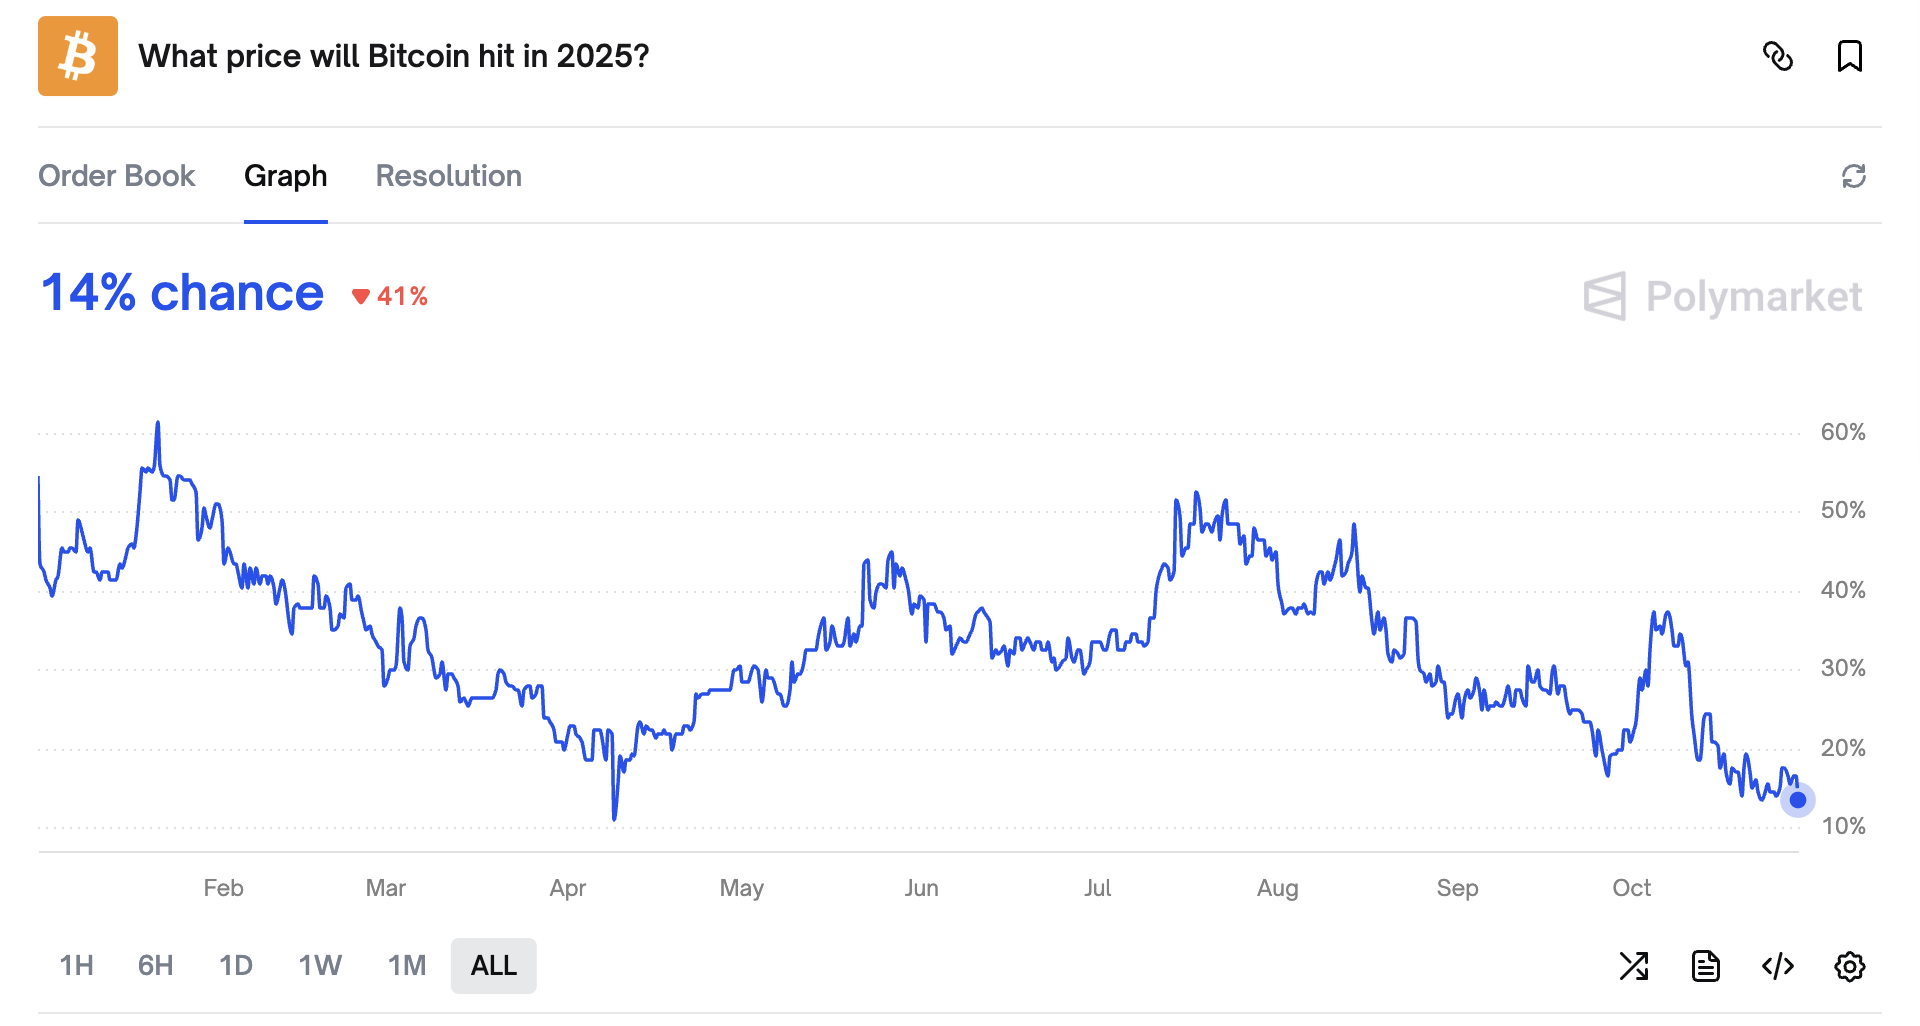Screen dimensions: 1920x1026
Task: Refresh the chart data
Action: [x=1854, y=176]
